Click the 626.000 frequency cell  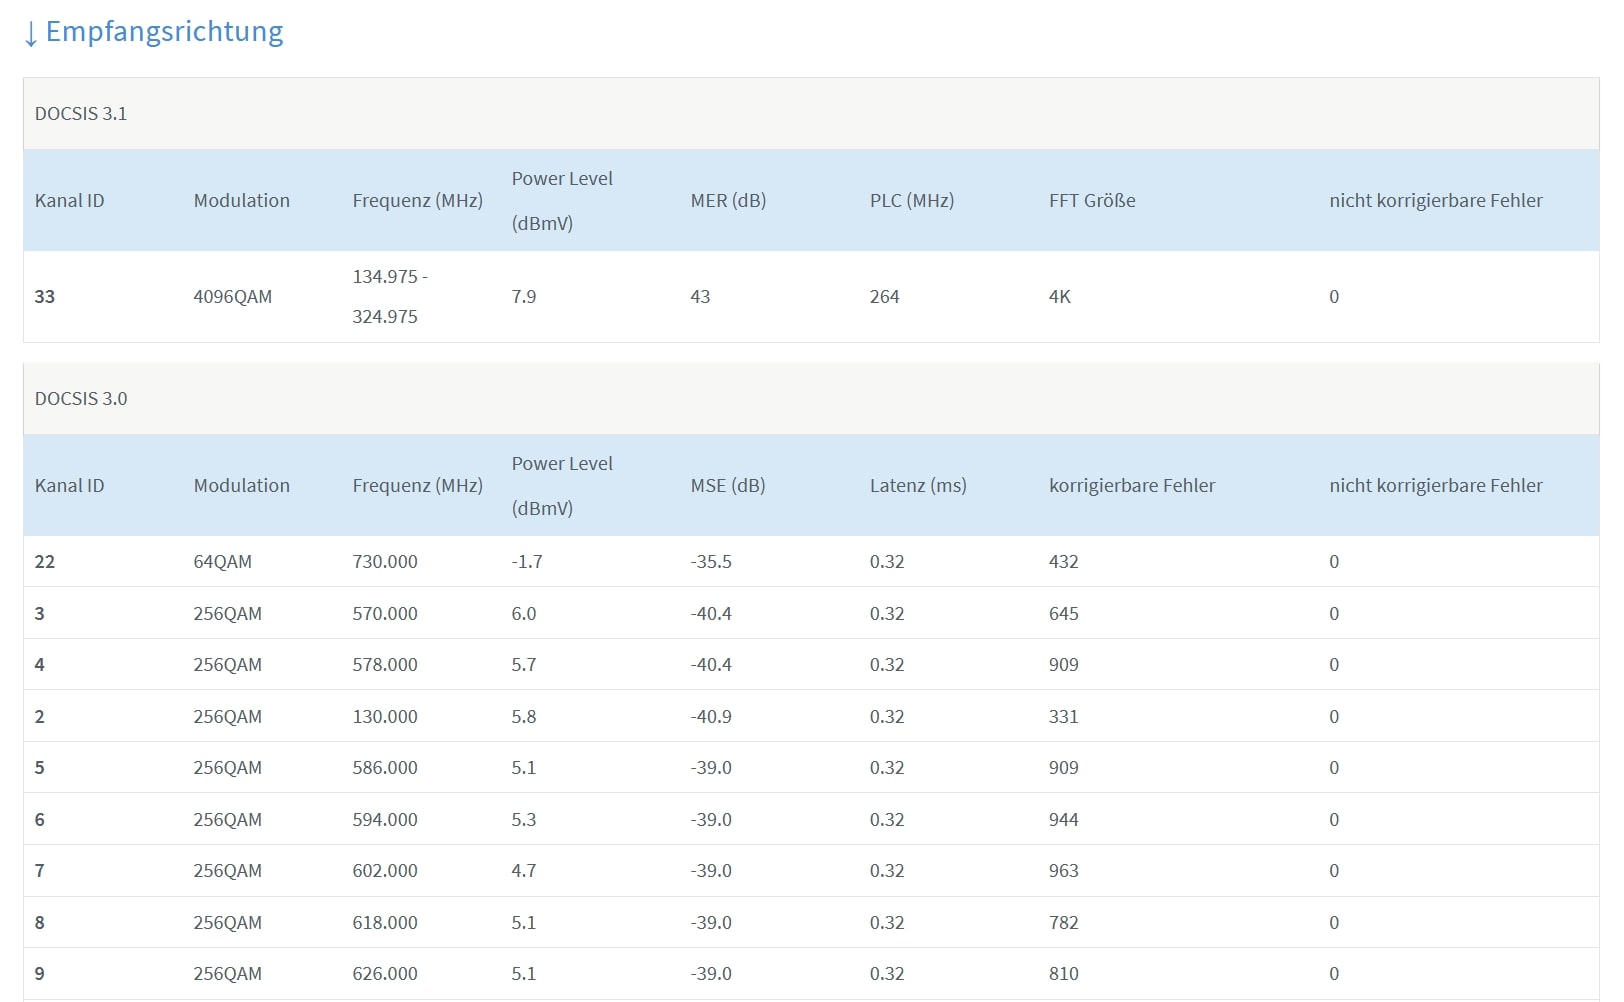click(384, 974)
